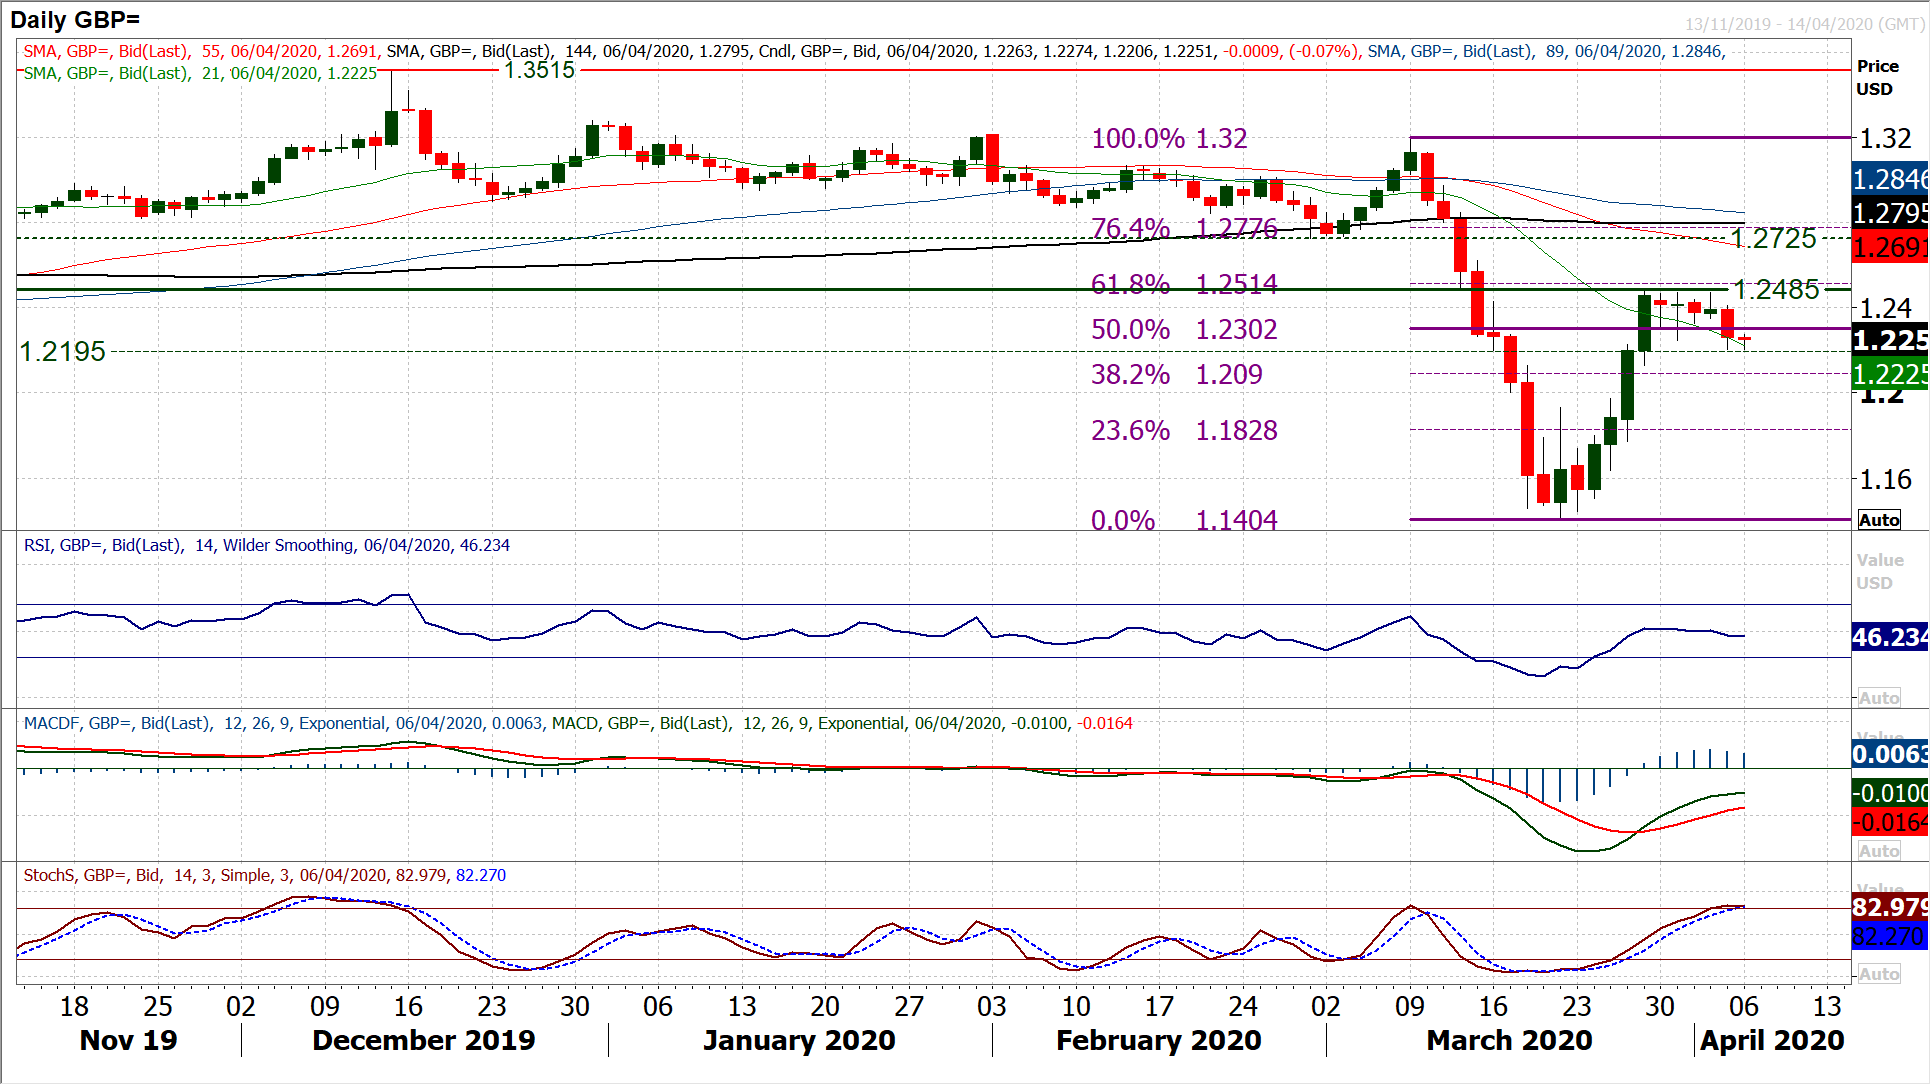Click the RSI 46.234 value tag

pos(1889,637)
